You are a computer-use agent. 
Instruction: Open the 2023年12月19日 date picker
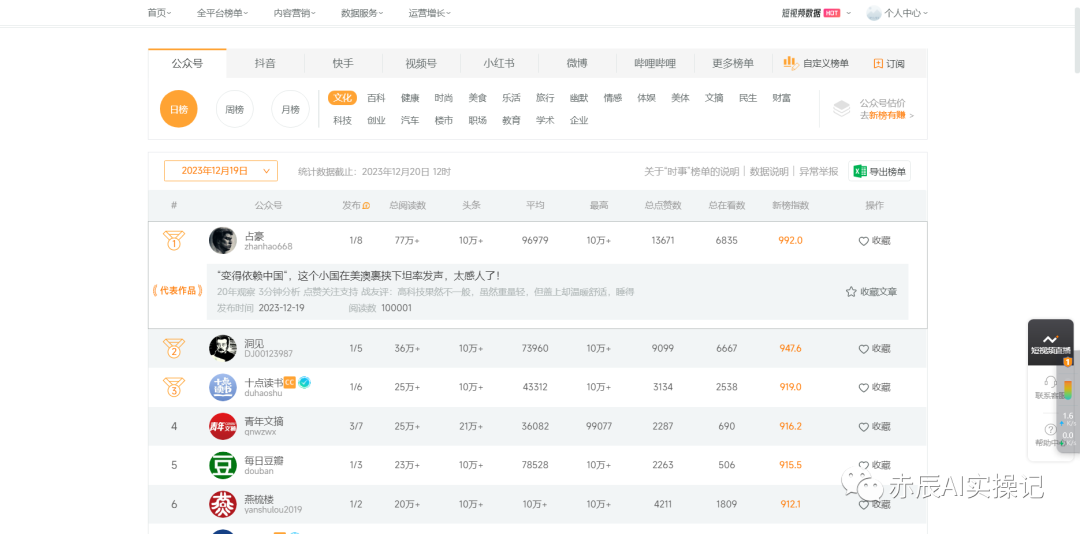click(x=220, y=171)
